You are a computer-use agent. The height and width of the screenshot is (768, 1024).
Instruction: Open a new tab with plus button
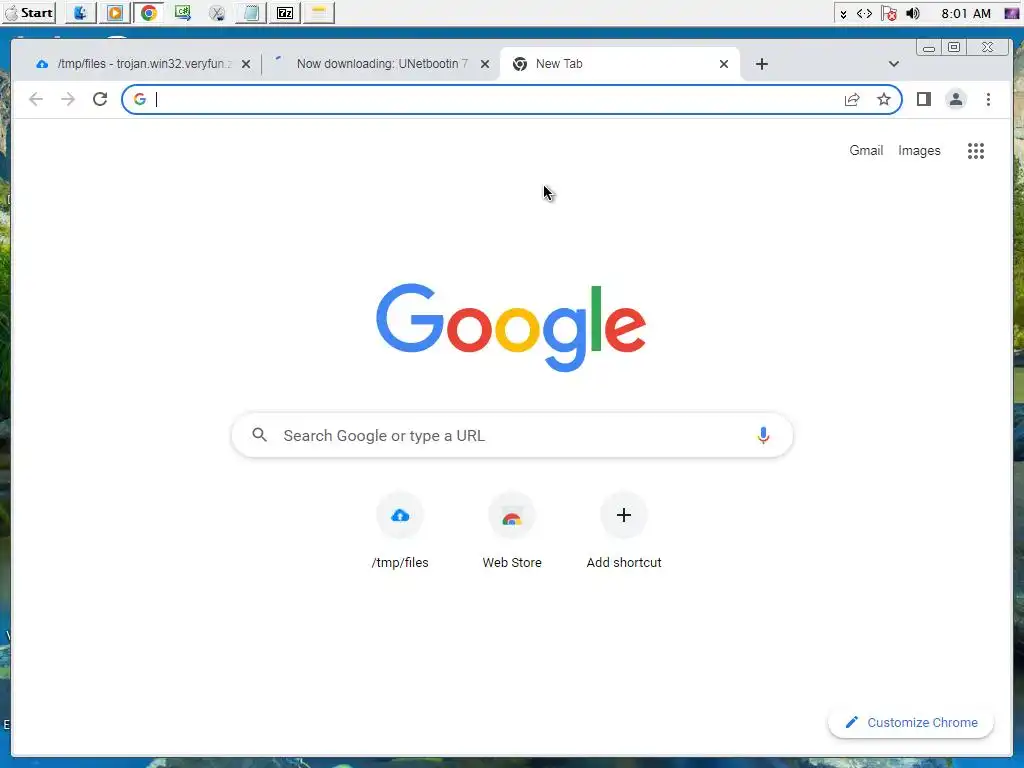[x=761, y=64]
